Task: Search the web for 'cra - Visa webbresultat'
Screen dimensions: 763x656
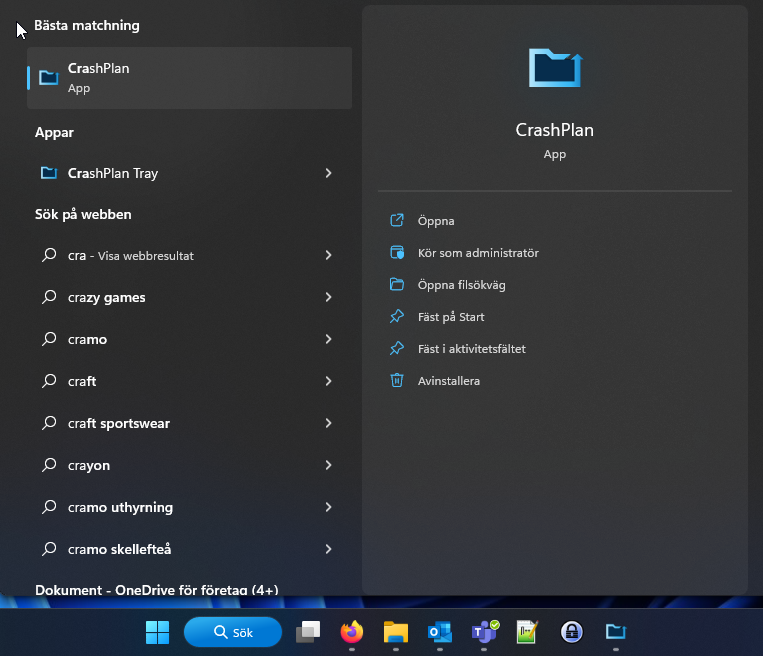Action: pos(189,255)
